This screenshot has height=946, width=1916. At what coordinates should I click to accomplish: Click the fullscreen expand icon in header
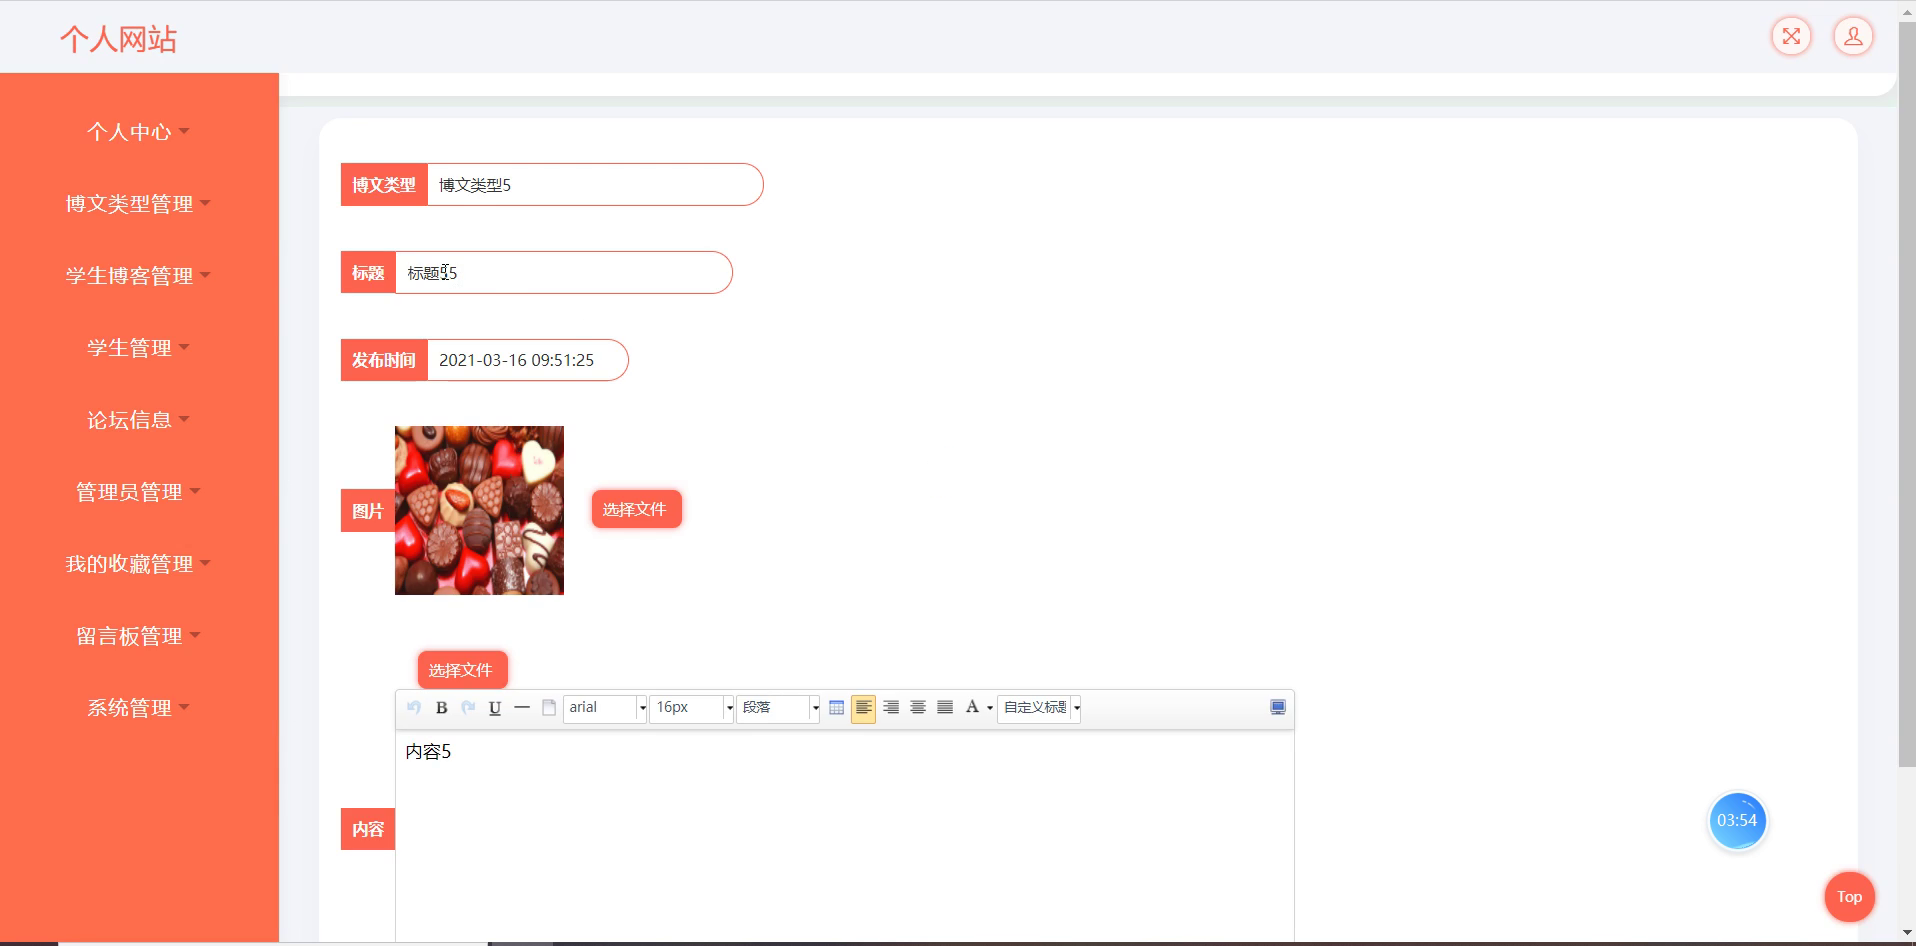1791,37
